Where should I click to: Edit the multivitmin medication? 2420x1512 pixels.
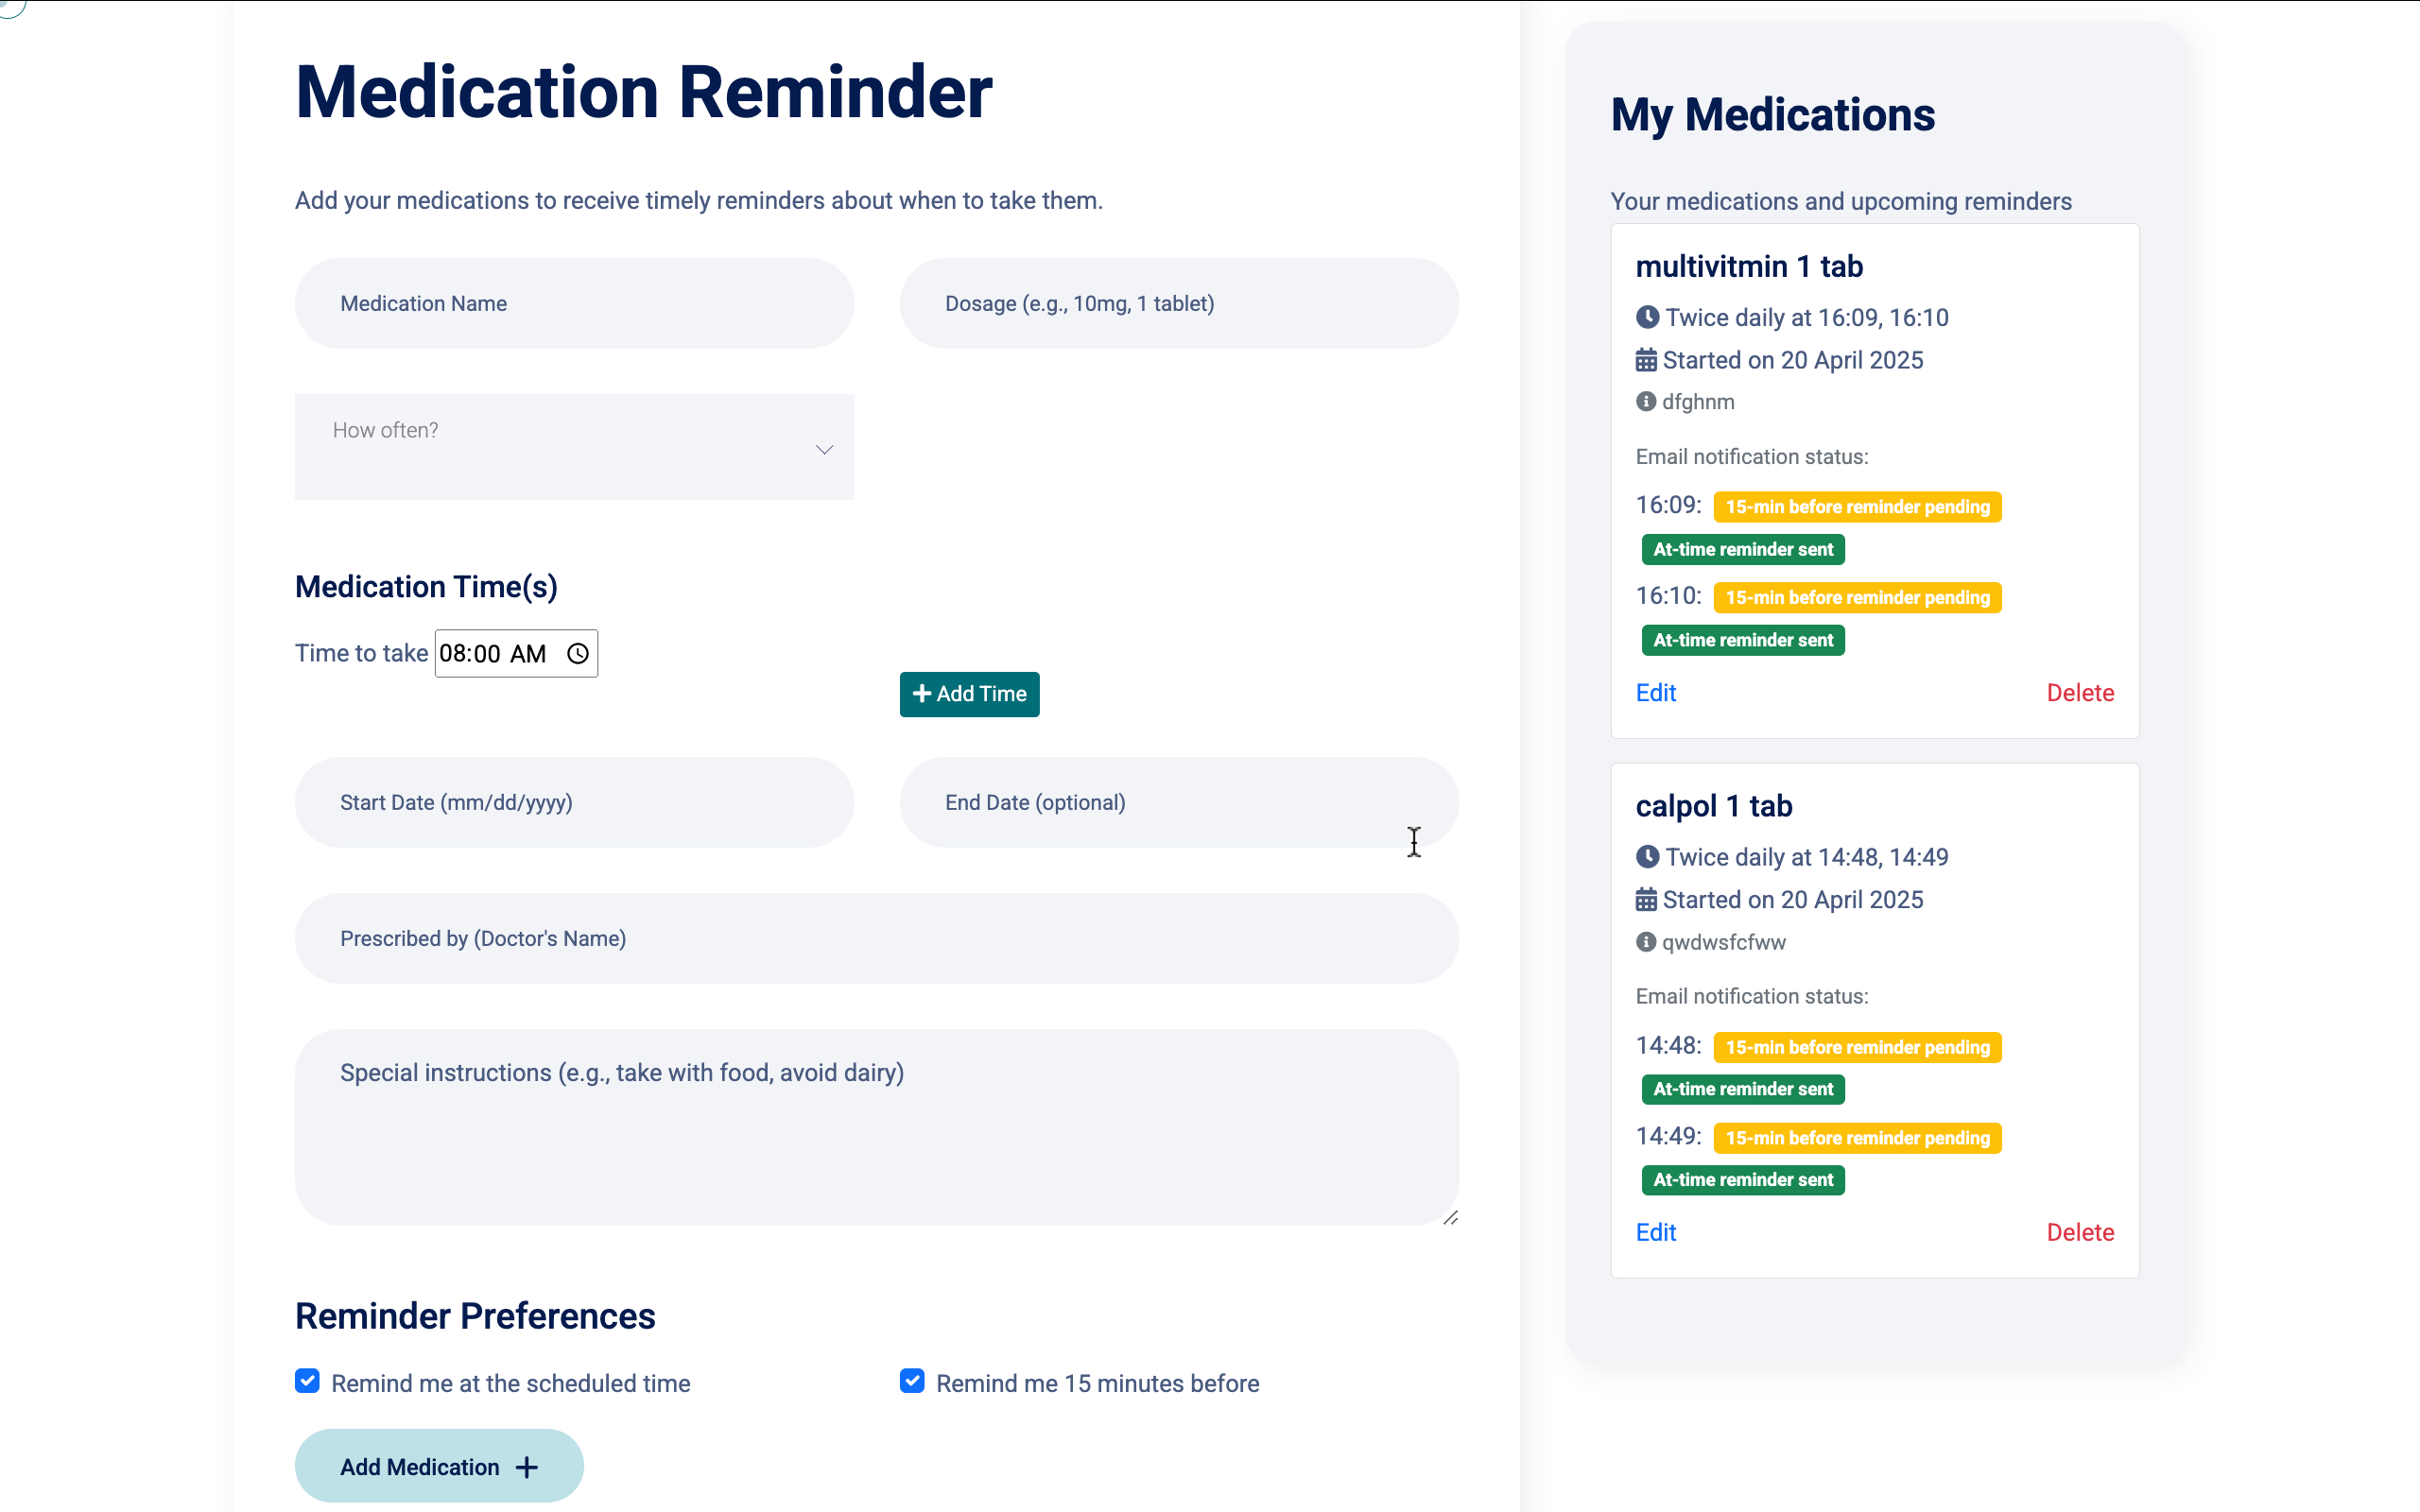tap(1655, 692)
